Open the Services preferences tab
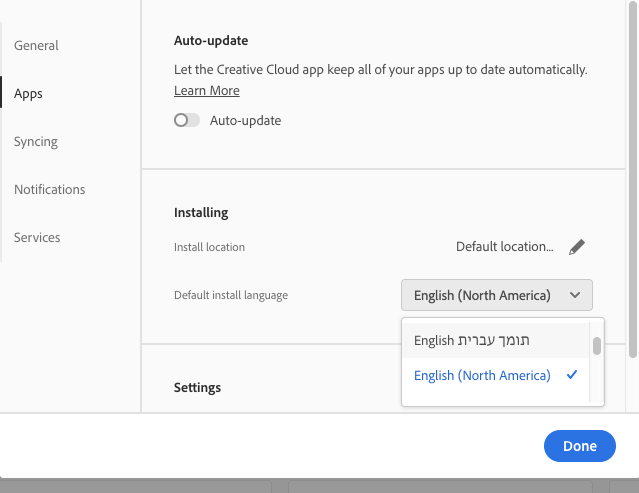The image size is (639, 493). [37, 237]
